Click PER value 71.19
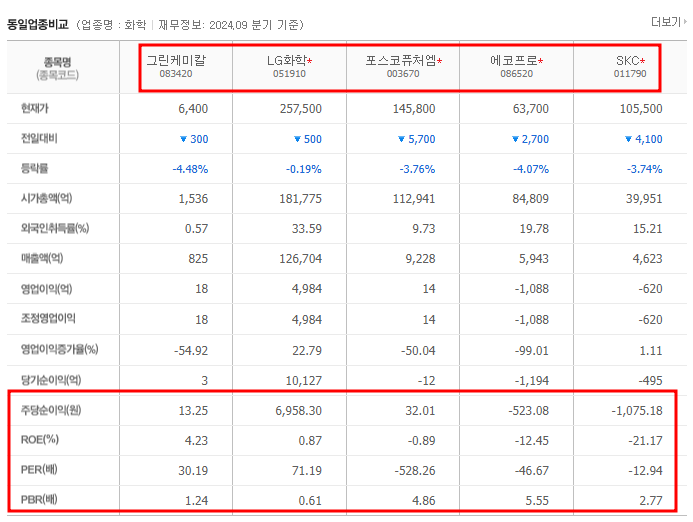This screenshot has width=693, height=522. [307, 471]
